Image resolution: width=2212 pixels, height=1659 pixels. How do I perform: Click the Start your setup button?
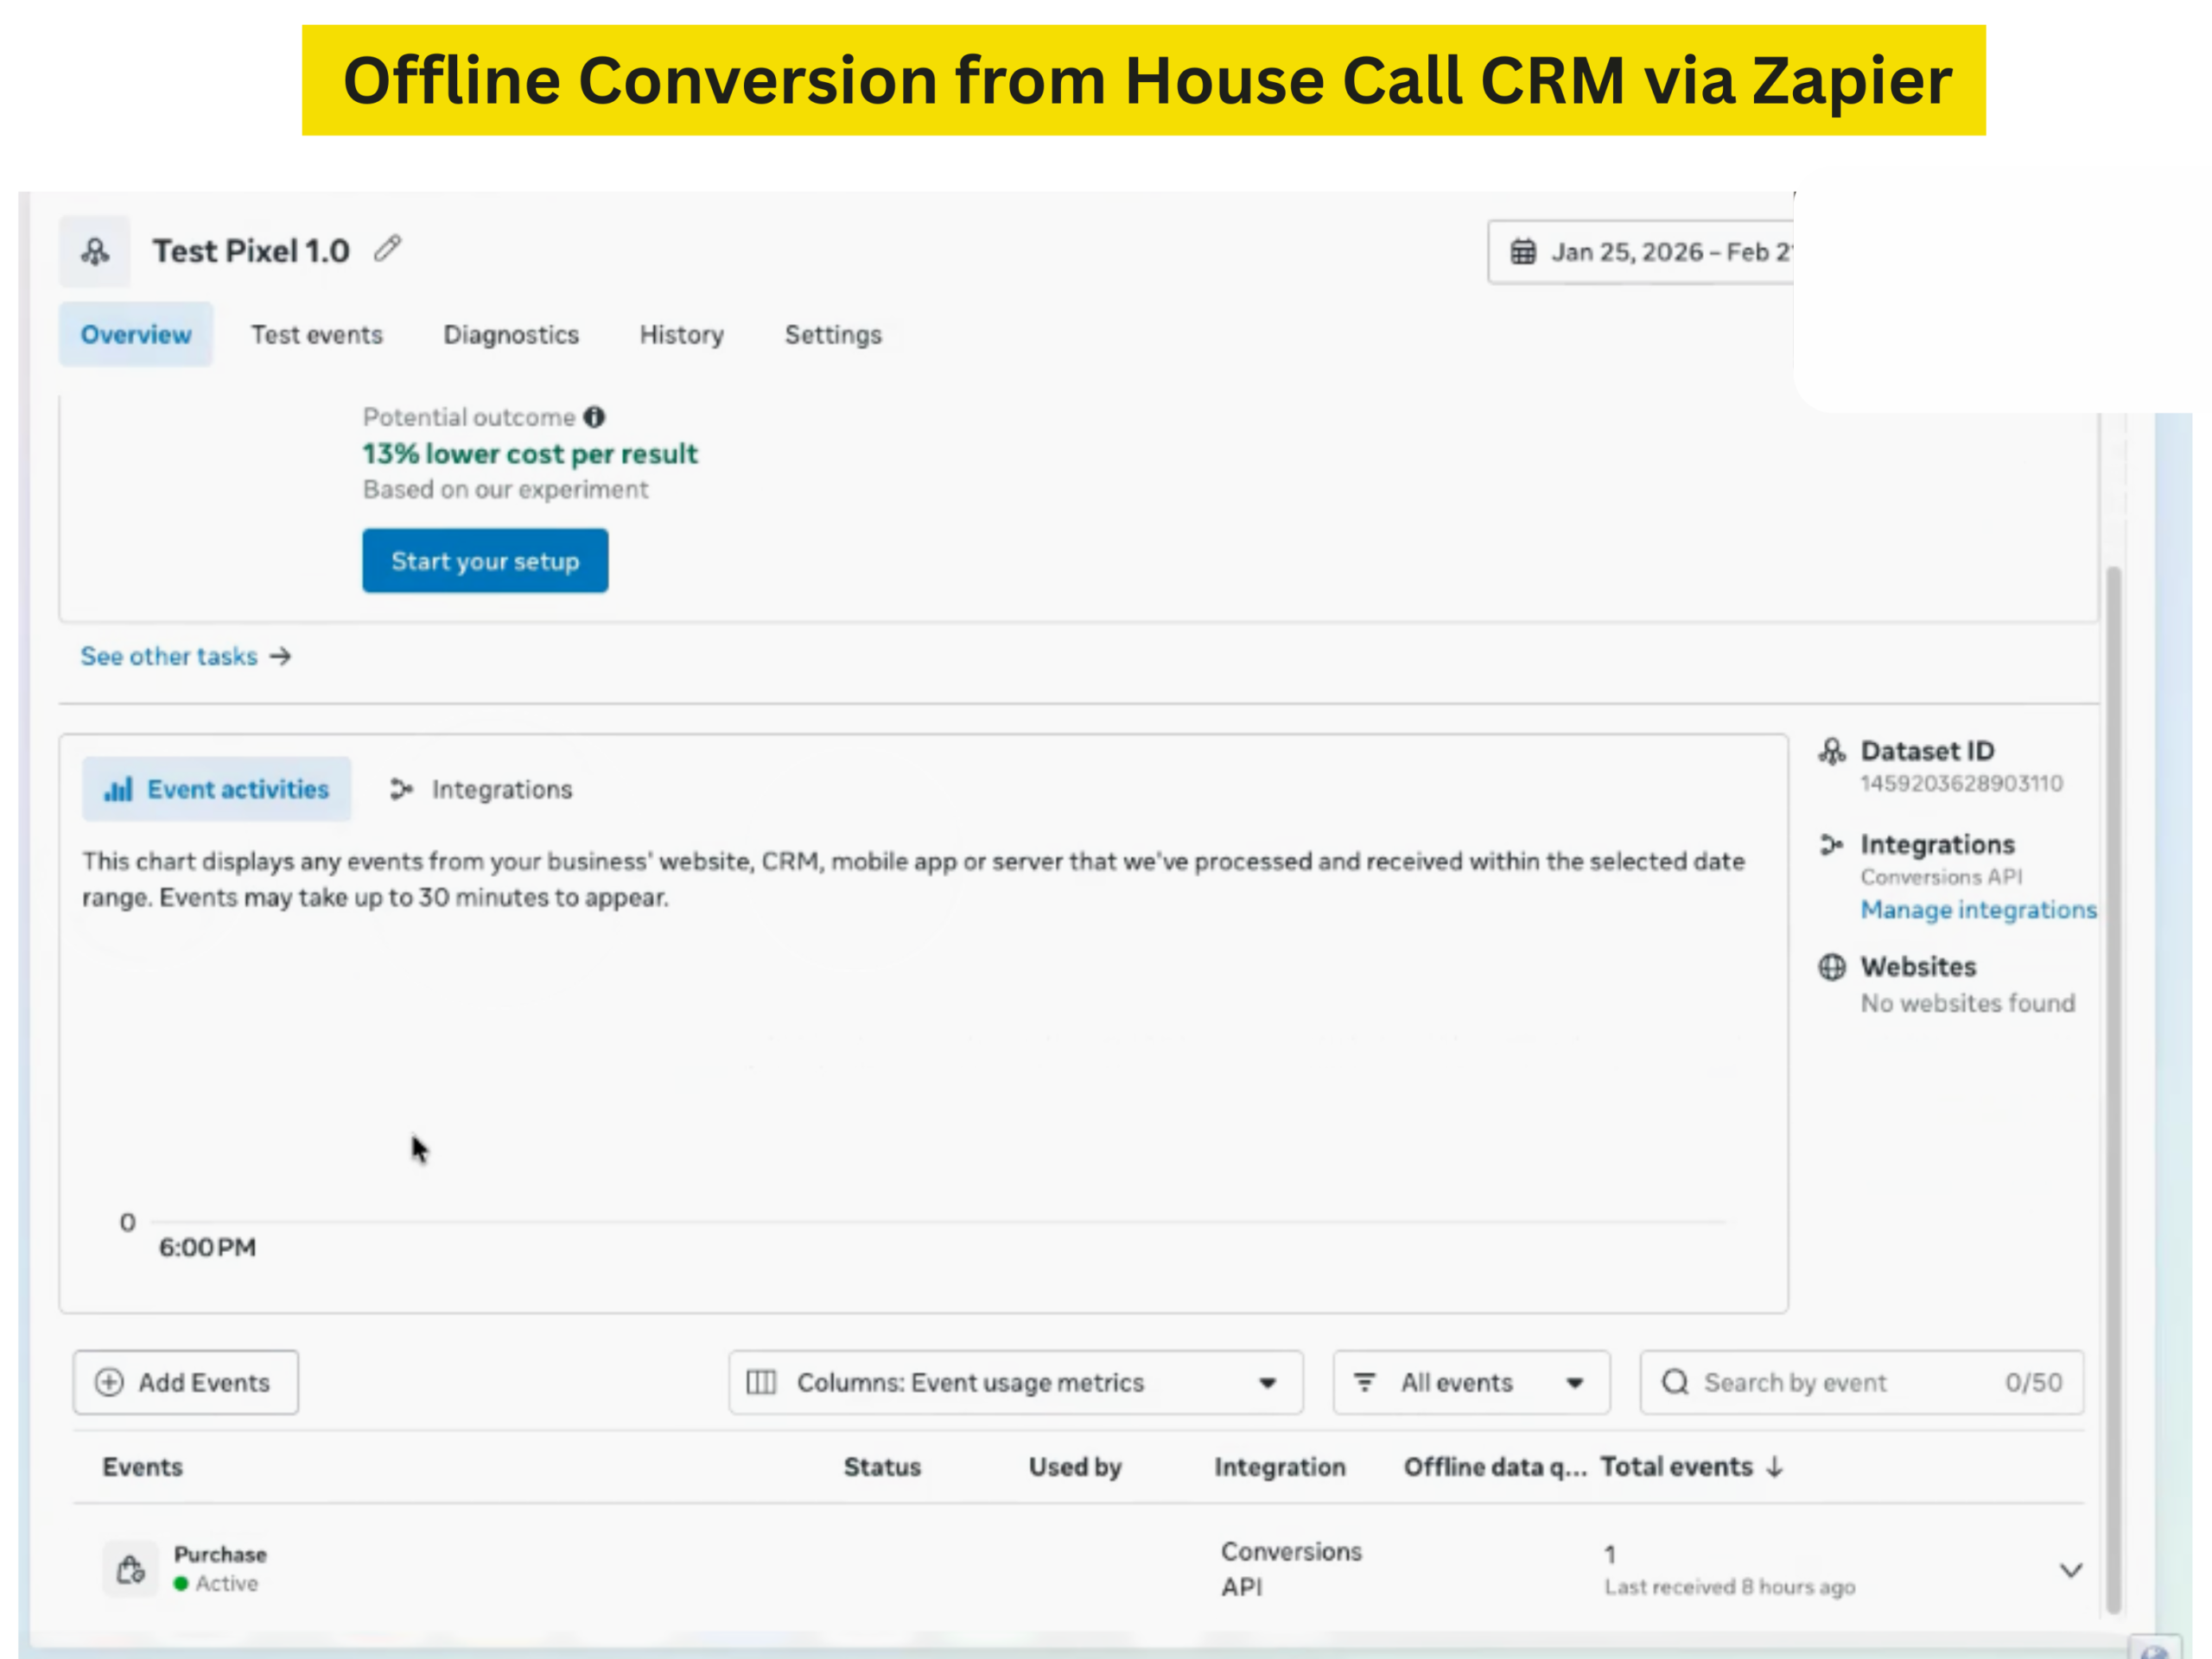pos(485,561)
